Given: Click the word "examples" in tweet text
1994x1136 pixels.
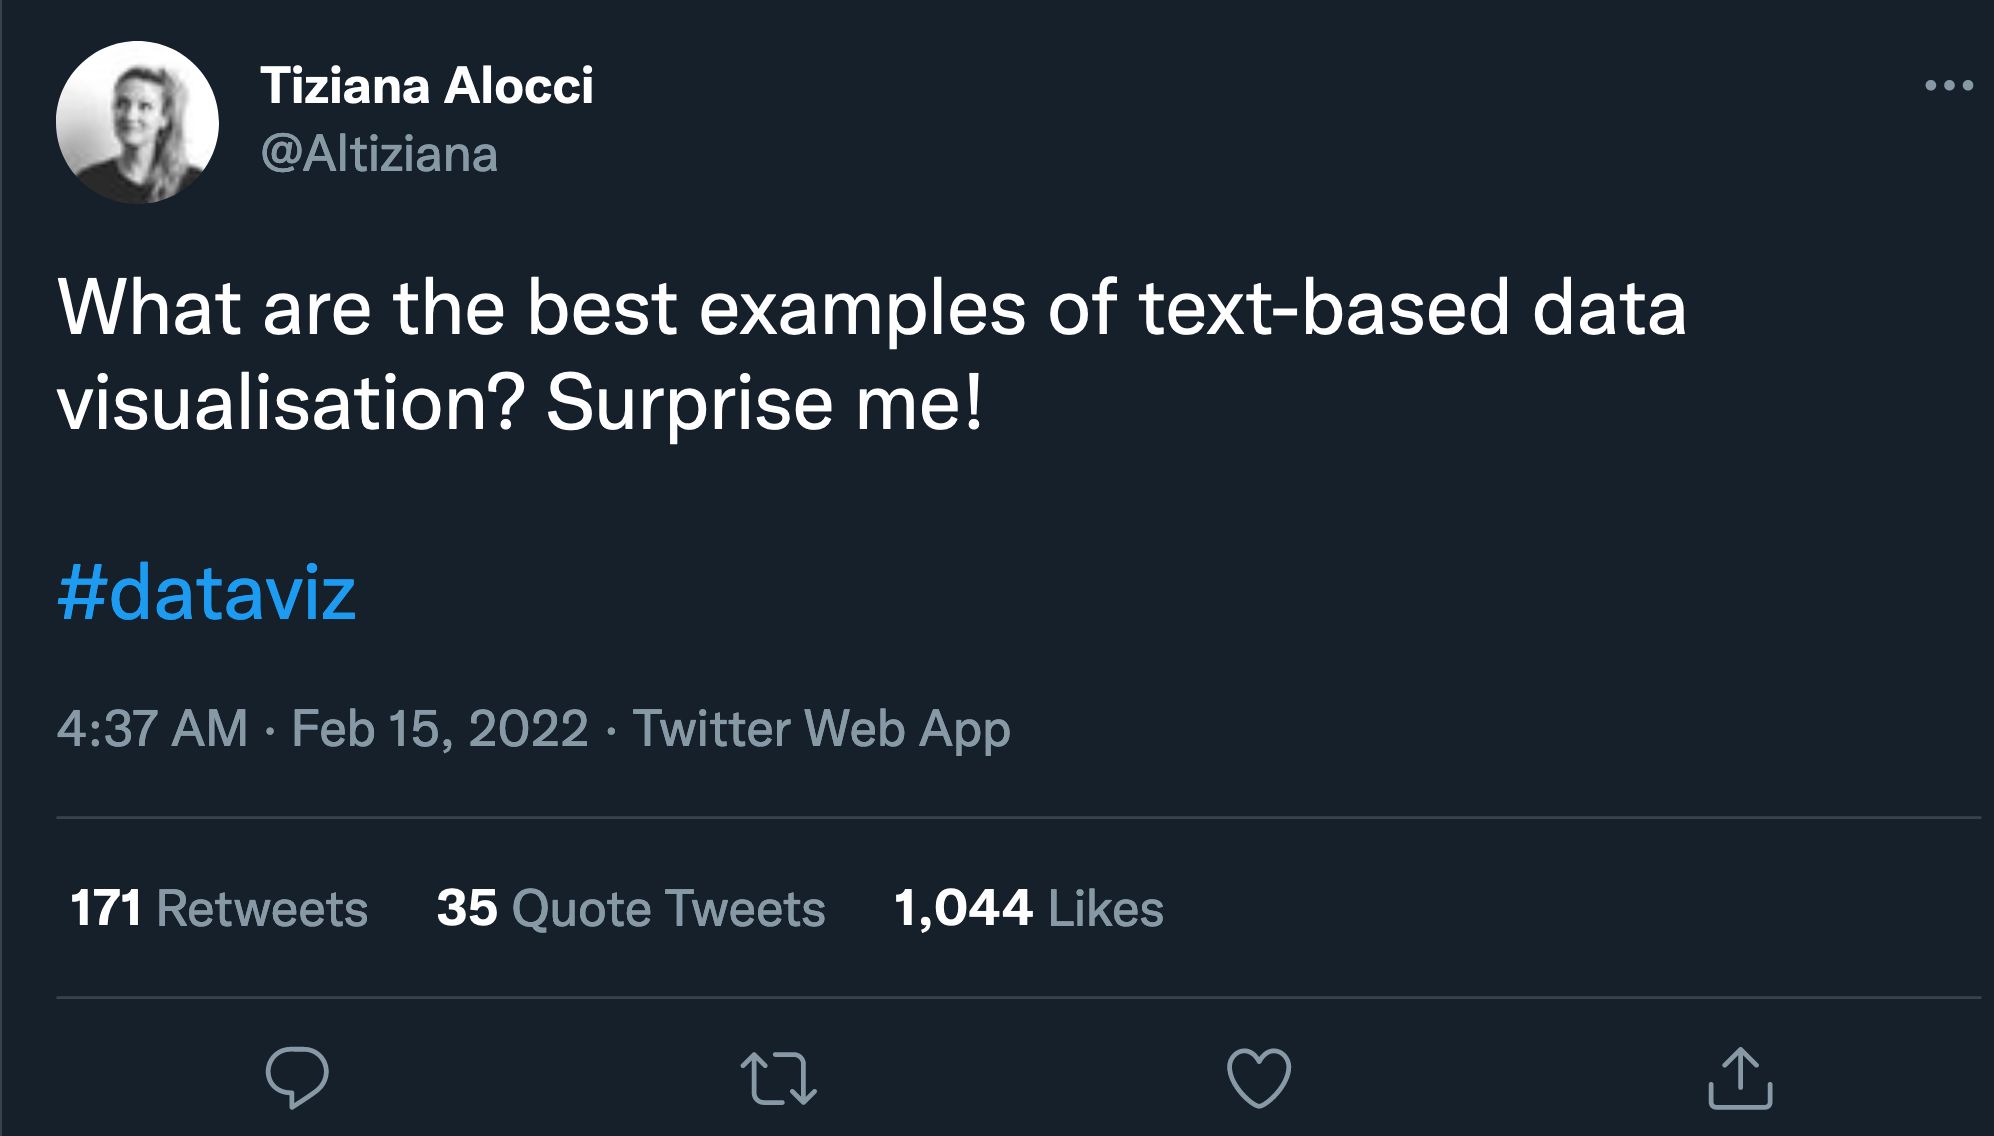Looking at the screenshot, I should tap(862, 308).
